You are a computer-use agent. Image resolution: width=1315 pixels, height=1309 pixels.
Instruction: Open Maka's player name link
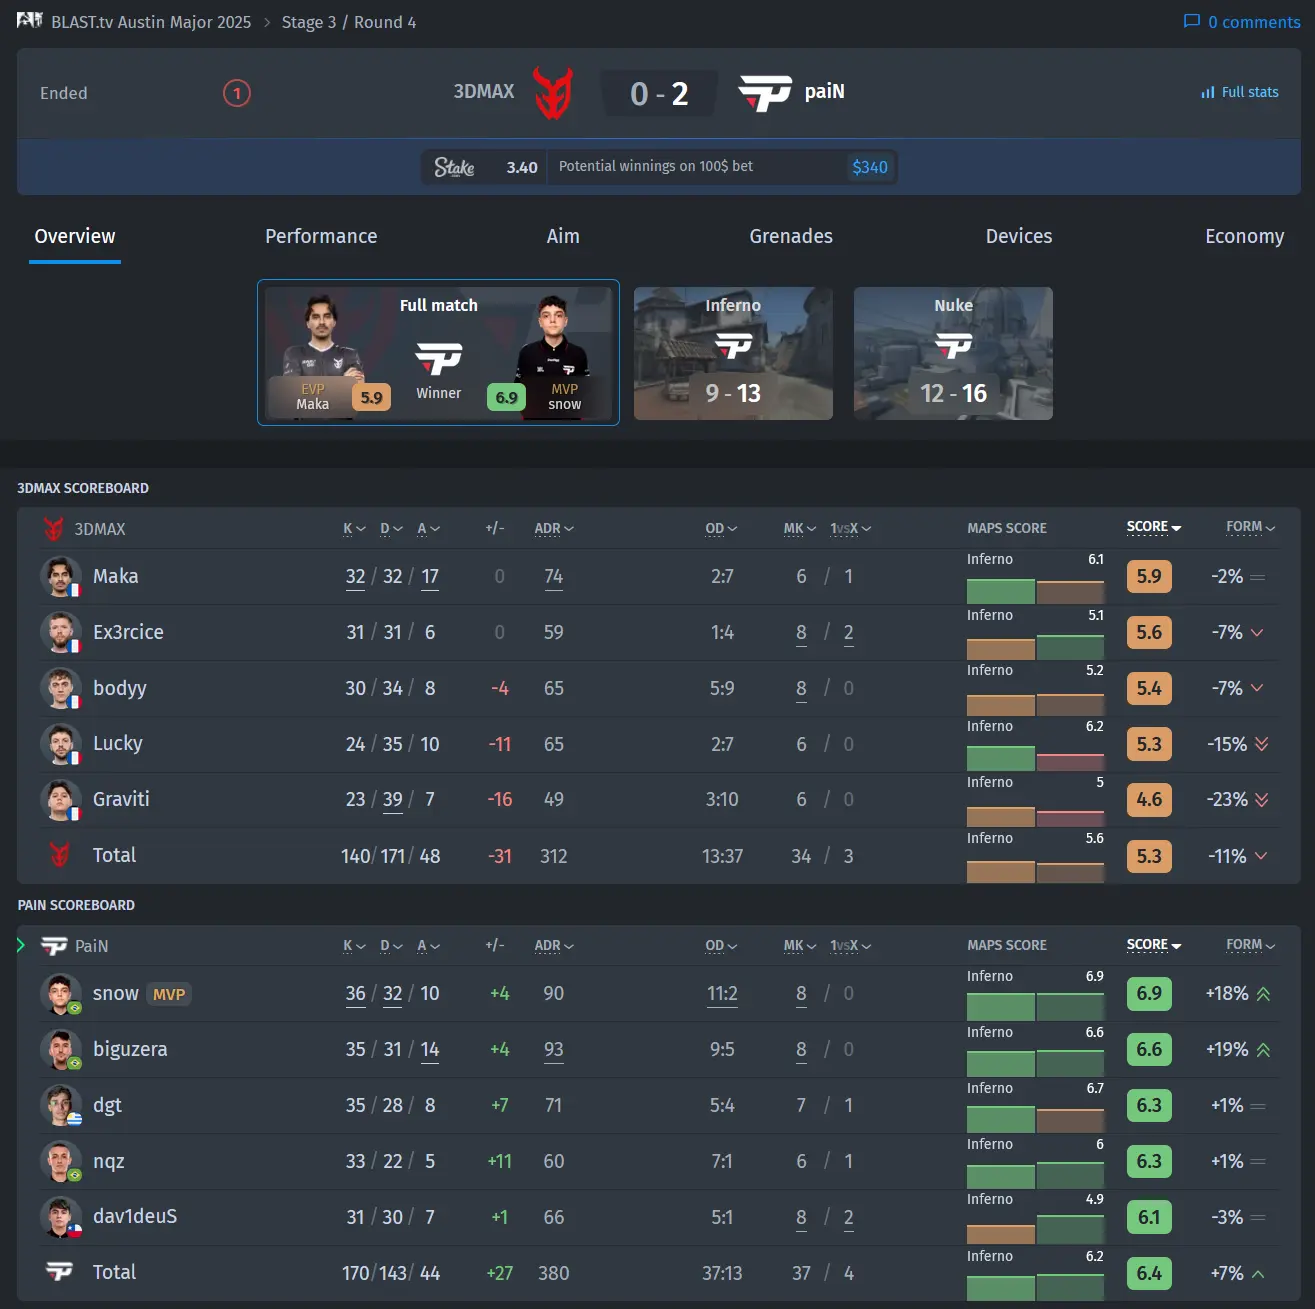(x=116, y=576)
